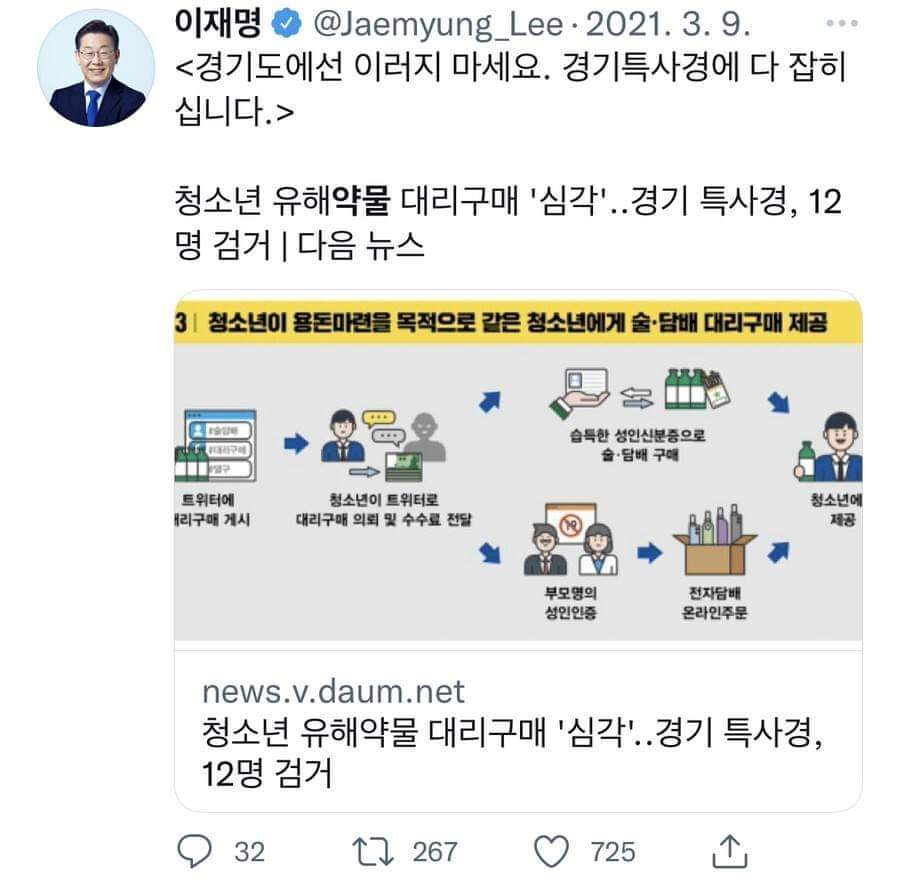Click the 2021. 3. 9. timestamp

pos(668,25)
